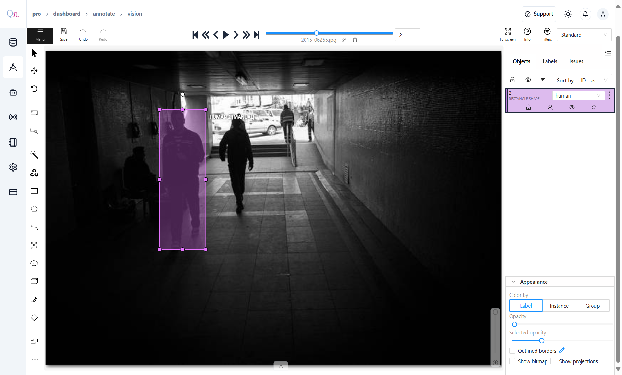Click the dashboard breadcrumb link
This screenshot has height=375, width=622.
point(67,14)
